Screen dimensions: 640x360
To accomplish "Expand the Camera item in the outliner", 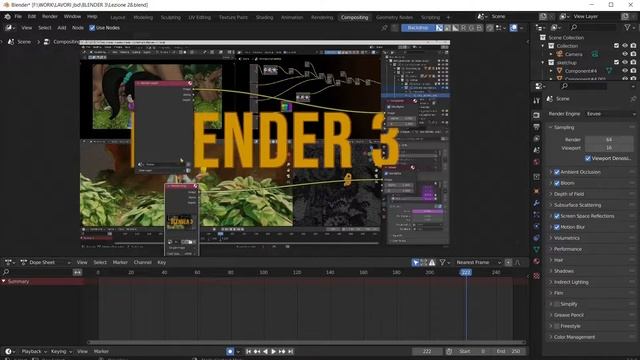I will [551, 54].
